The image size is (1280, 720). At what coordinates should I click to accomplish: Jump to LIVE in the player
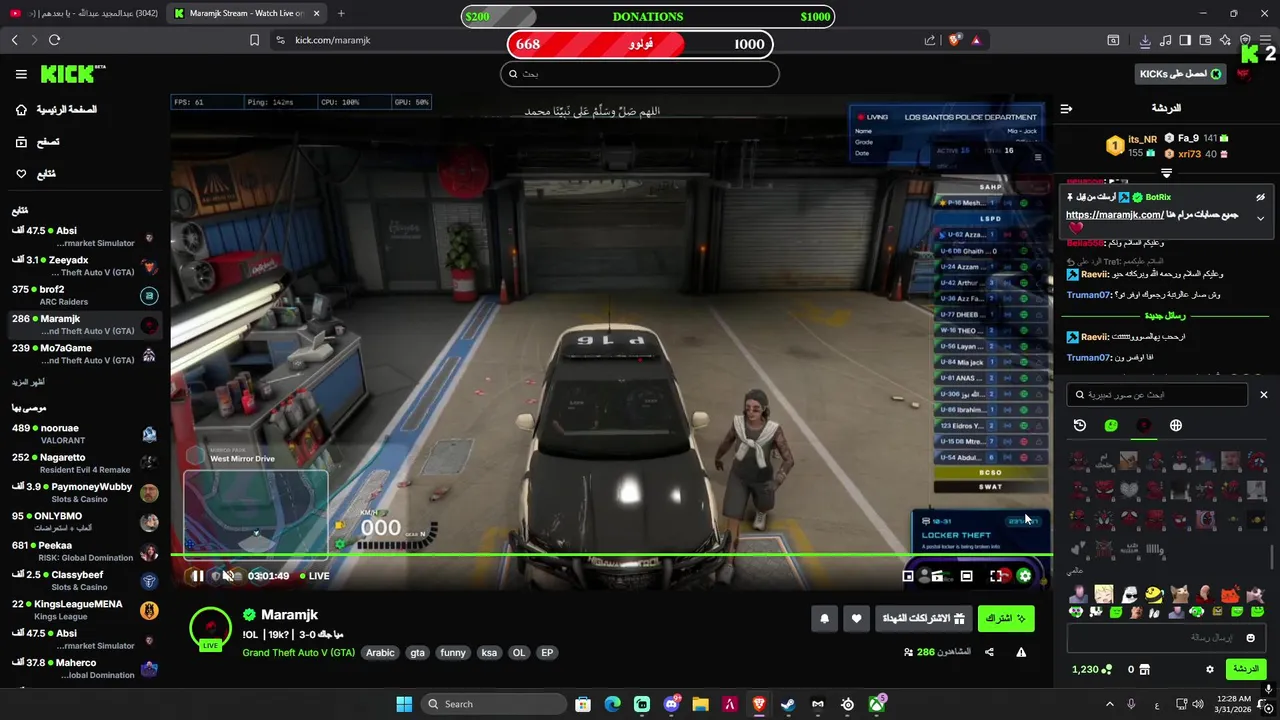pyautogui.click(x=313, y=576)
